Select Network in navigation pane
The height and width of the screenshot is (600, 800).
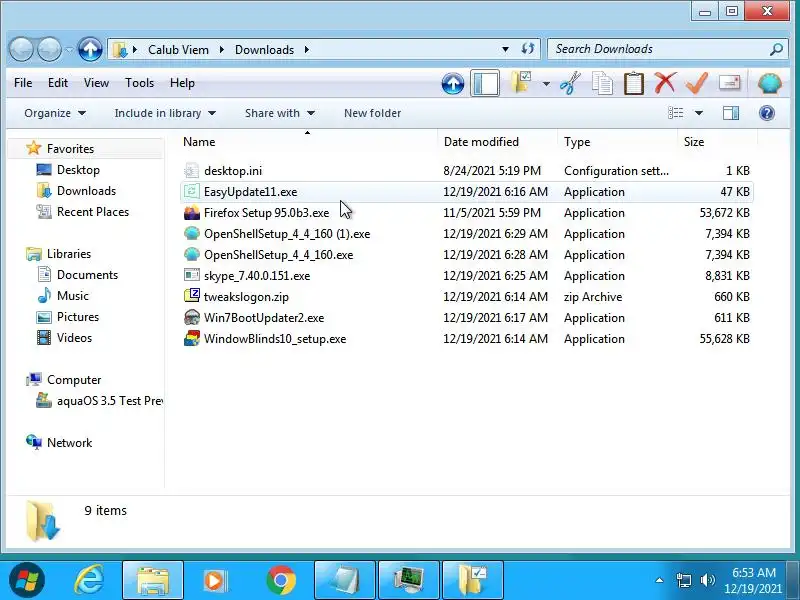point(69,443)
